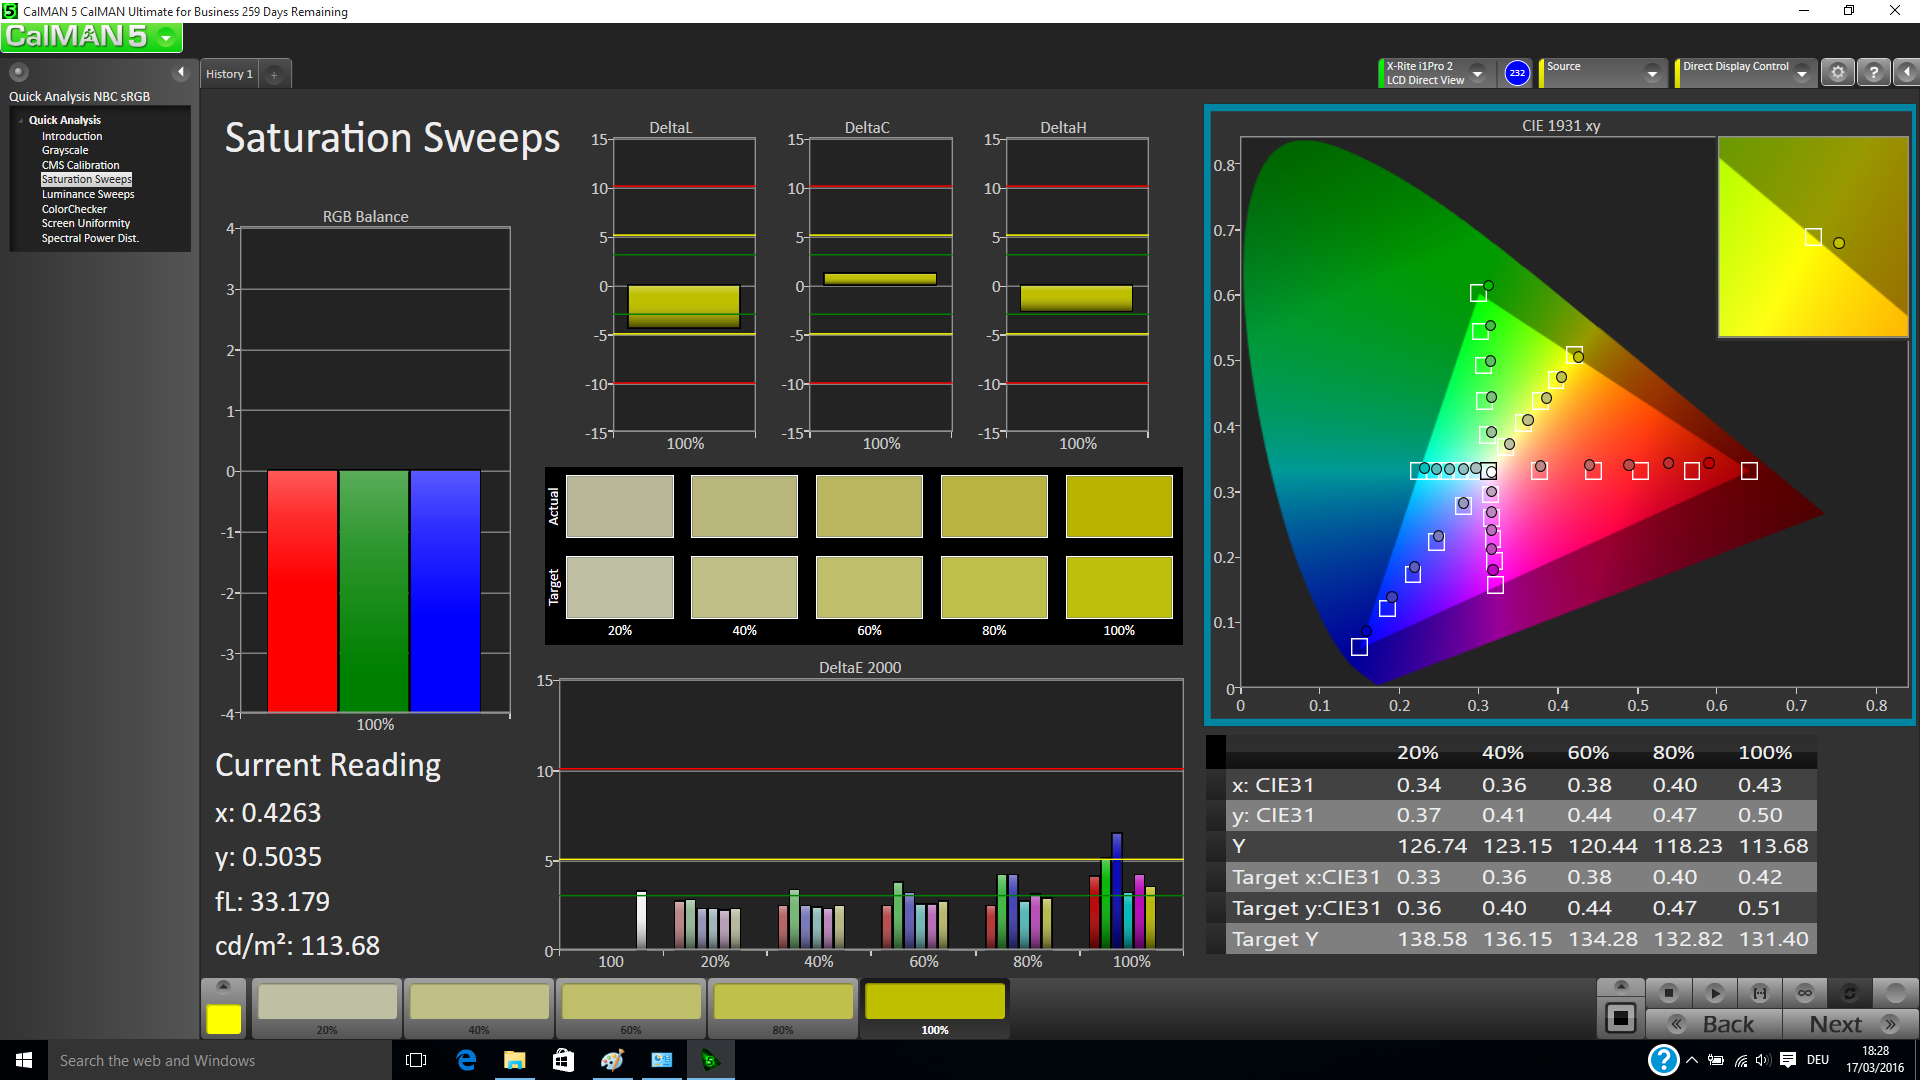Open the help question mark button
Viewport: 1920px width, 1080px height.
(1874, 73)
